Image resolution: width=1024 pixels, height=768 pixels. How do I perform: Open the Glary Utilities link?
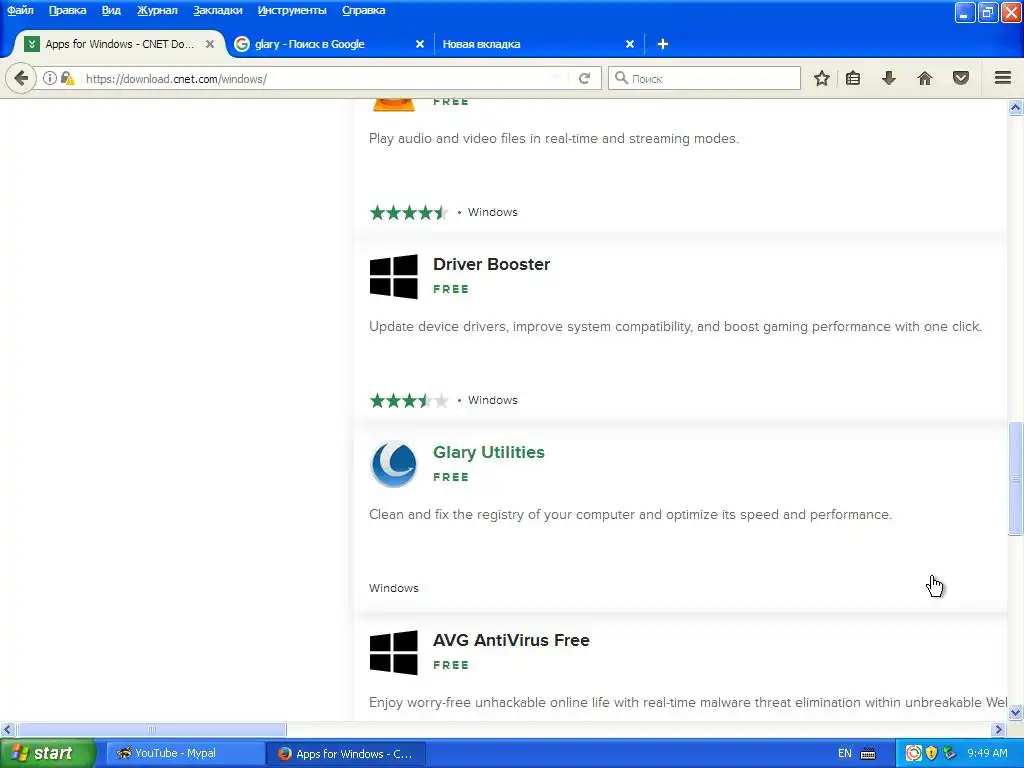point(488,452)
